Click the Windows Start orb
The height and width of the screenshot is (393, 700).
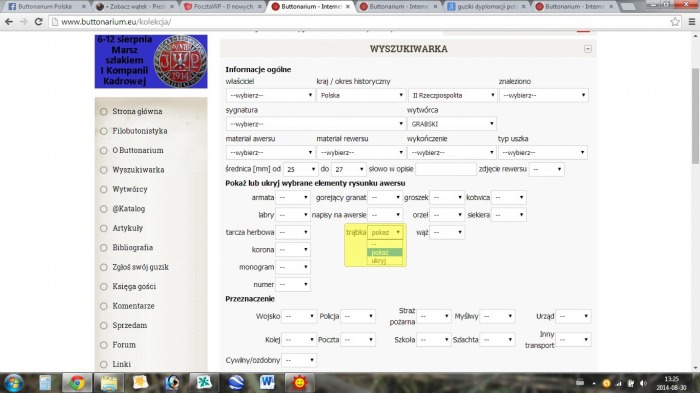(13, 383)
